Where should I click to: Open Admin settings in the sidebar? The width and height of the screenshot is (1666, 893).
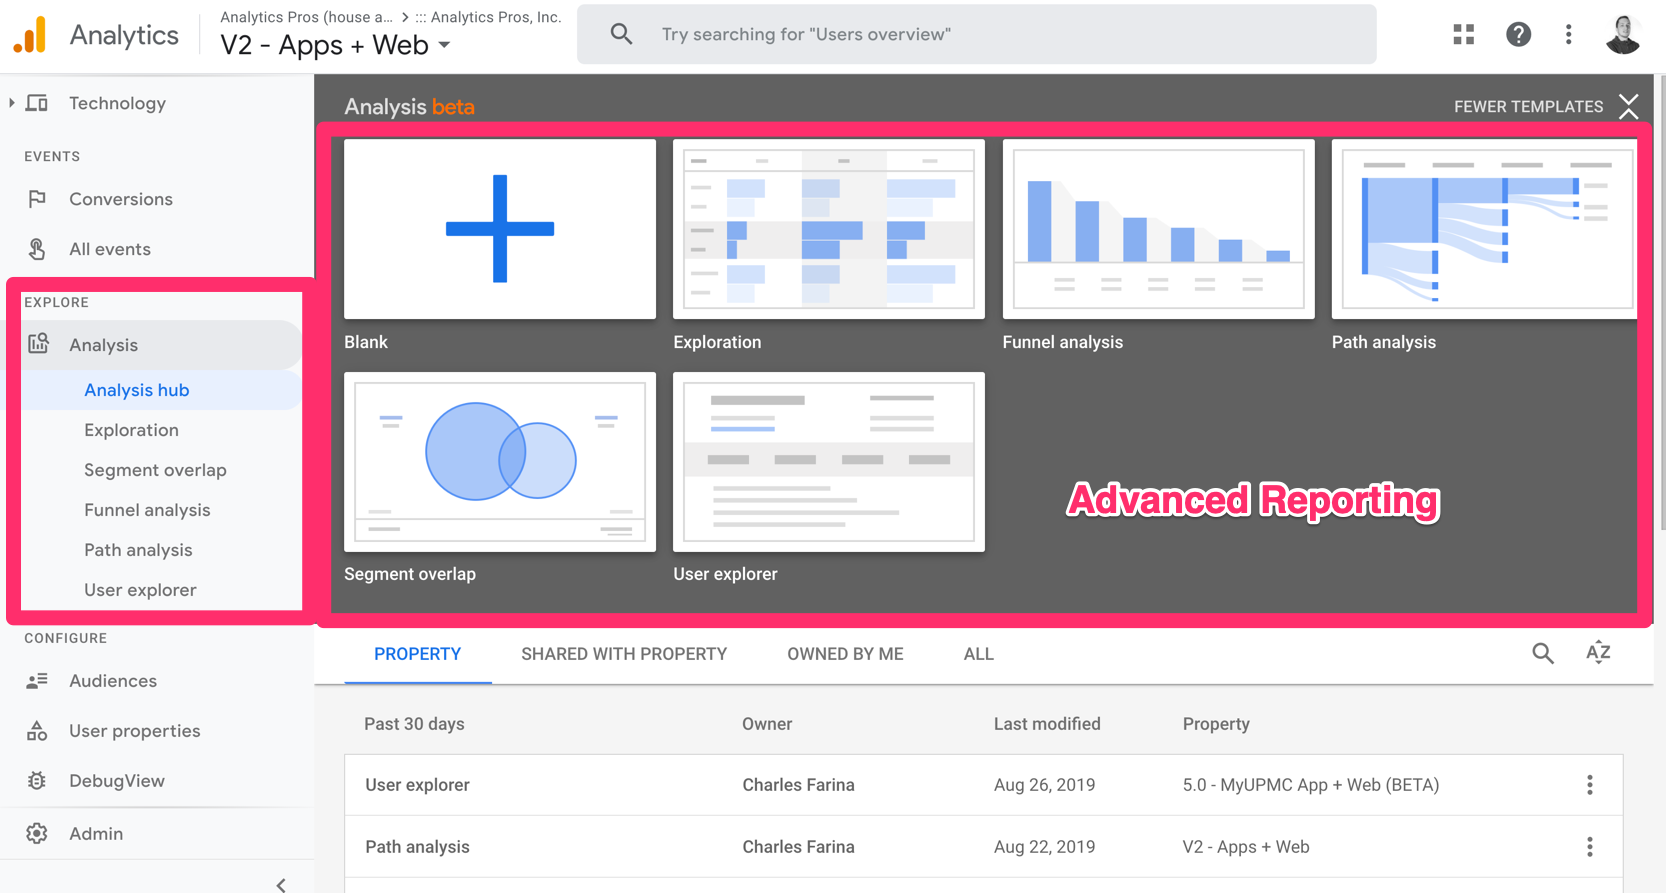[96, 833]
